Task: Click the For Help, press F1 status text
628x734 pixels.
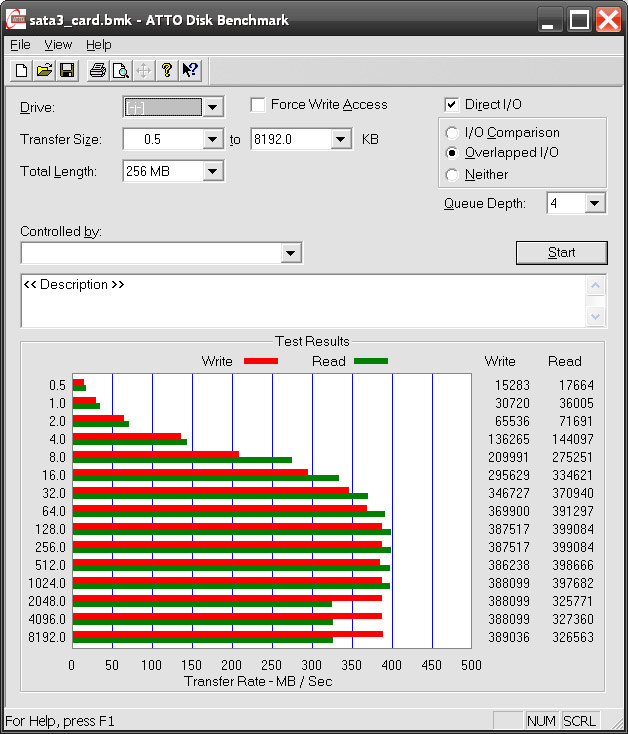Action: point(59,721)
